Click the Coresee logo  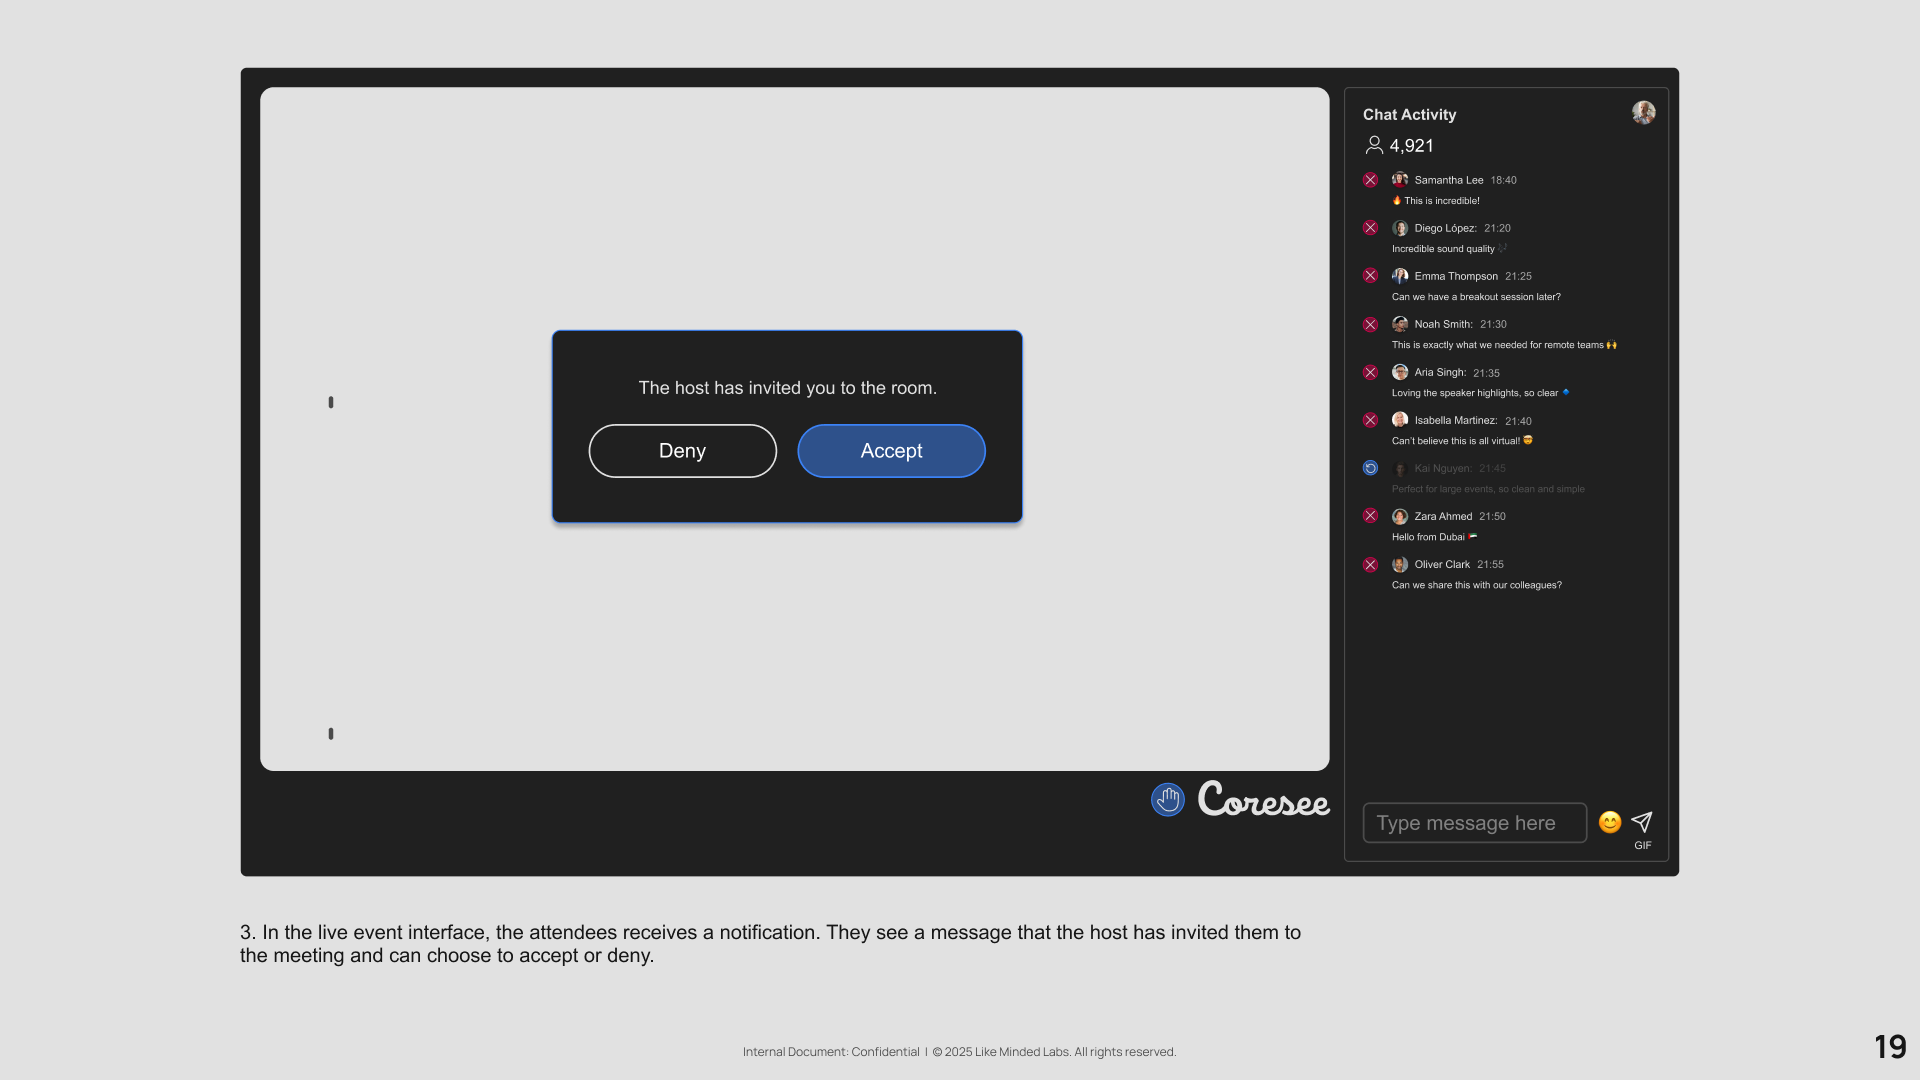point(1263,800)
